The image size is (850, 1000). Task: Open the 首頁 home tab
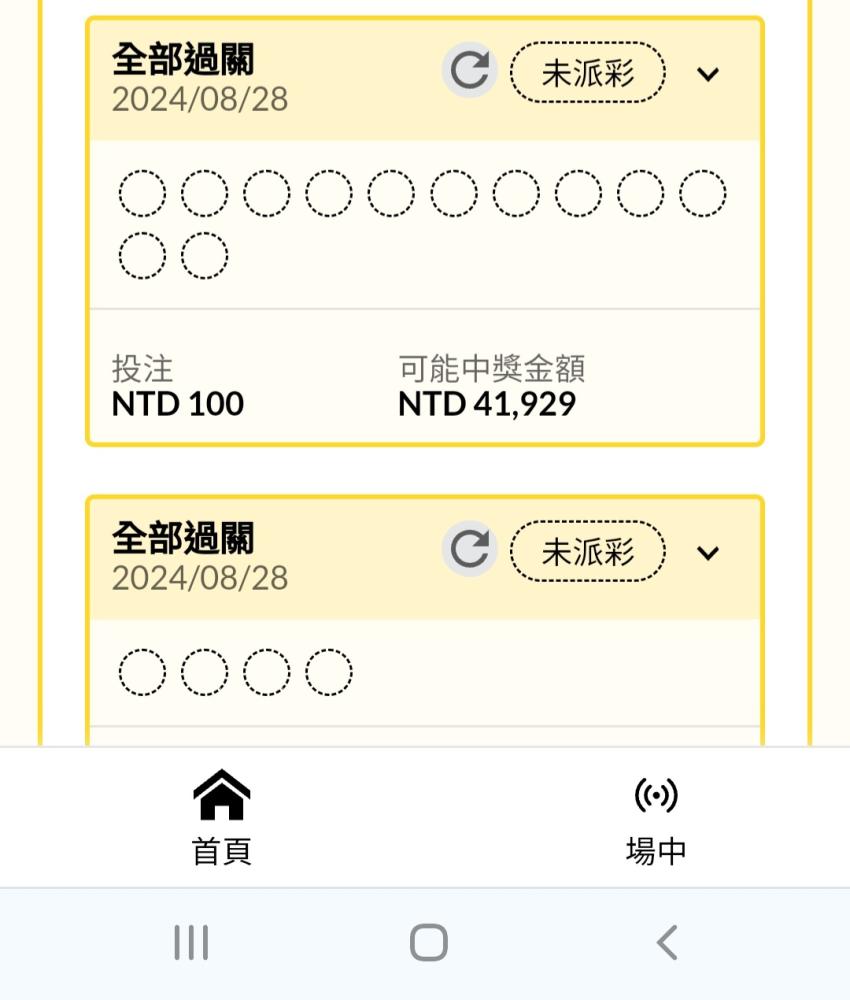[x=221, y=818]
